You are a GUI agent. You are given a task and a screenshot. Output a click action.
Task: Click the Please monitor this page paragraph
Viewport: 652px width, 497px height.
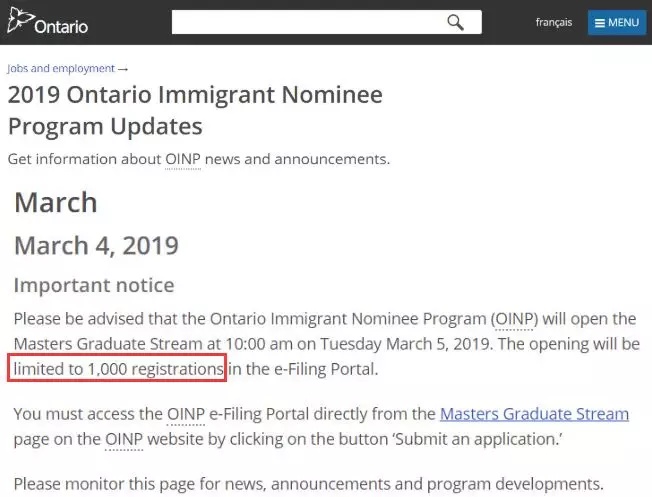[x=309, y=484]
